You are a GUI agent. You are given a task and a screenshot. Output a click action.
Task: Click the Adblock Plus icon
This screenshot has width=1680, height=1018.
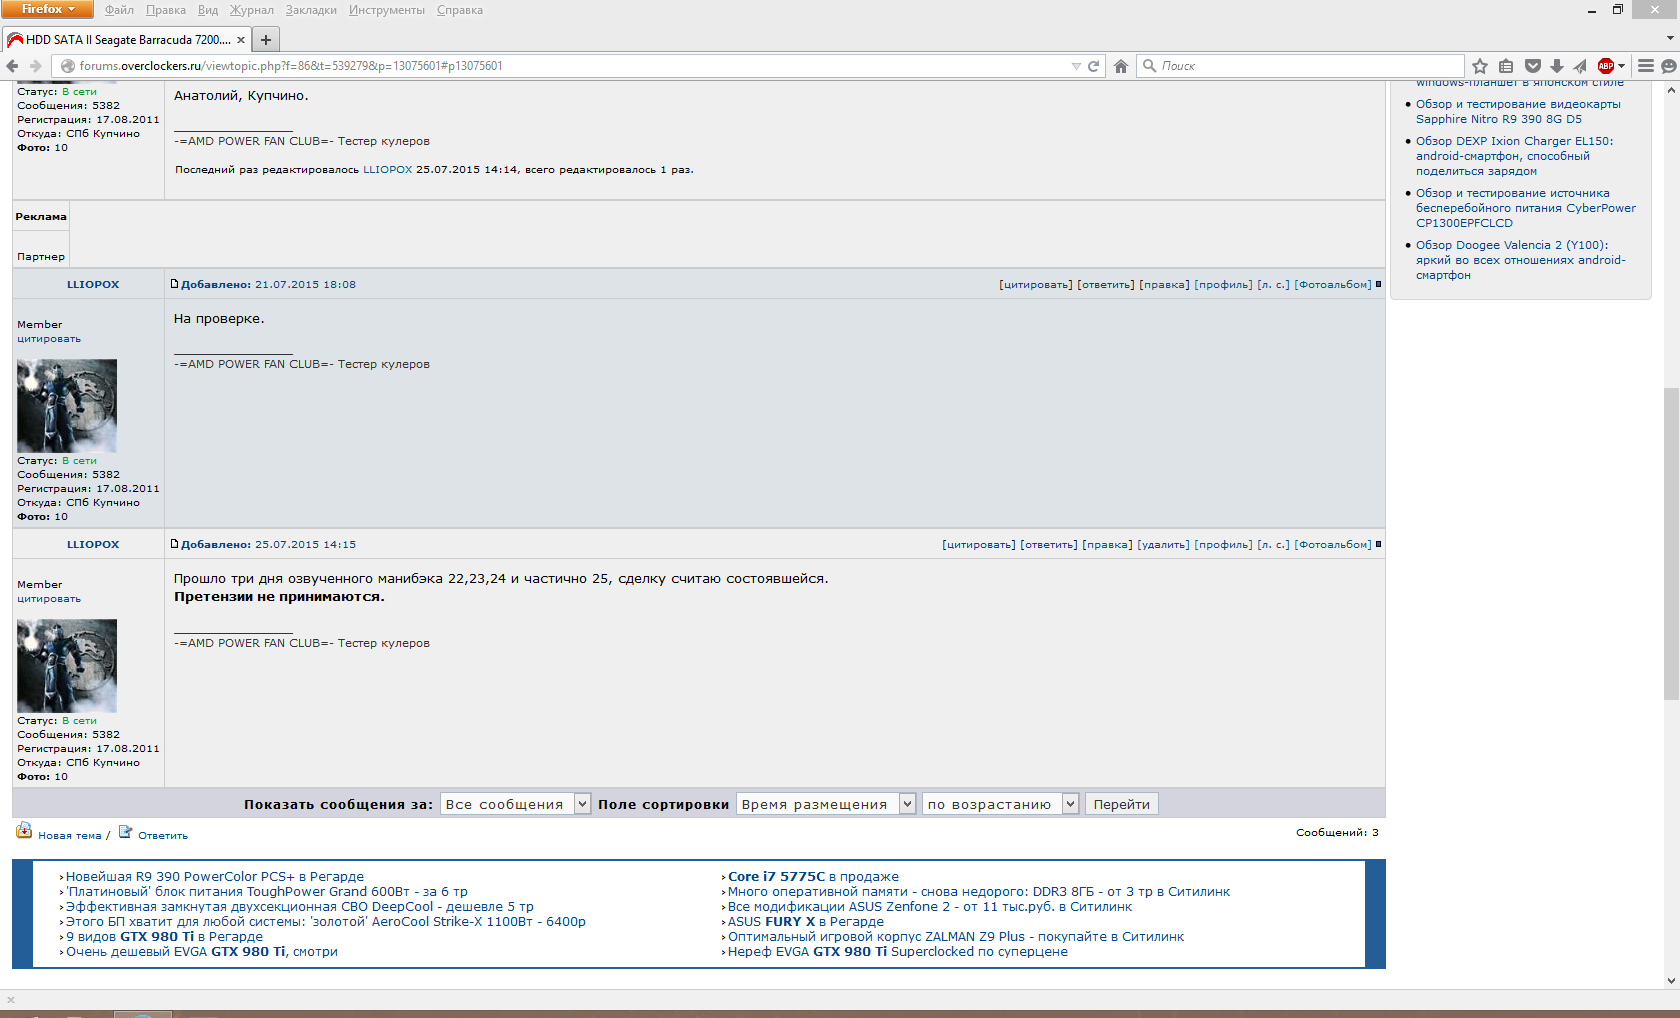(1606, 66)
